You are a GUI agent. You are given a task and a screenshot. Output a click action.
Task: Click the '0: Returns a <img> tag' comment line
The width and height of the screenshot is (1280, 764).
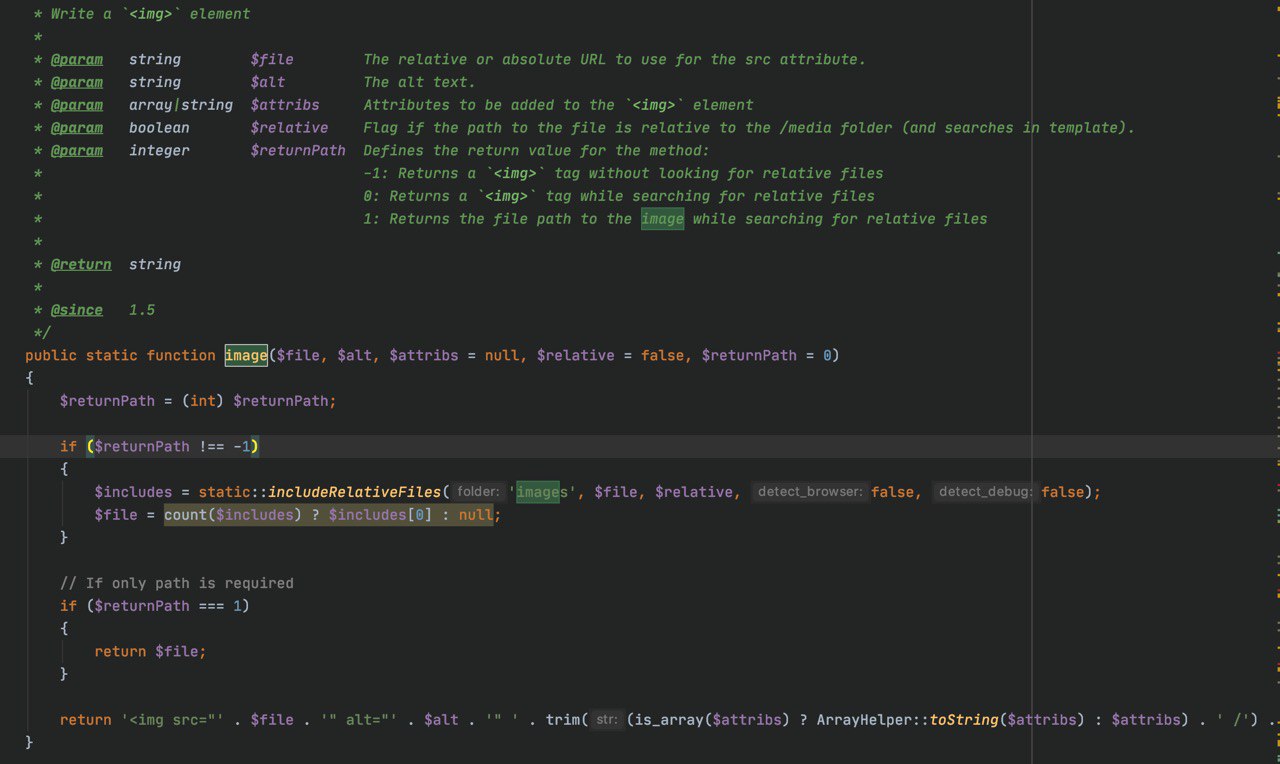(619, 196)
